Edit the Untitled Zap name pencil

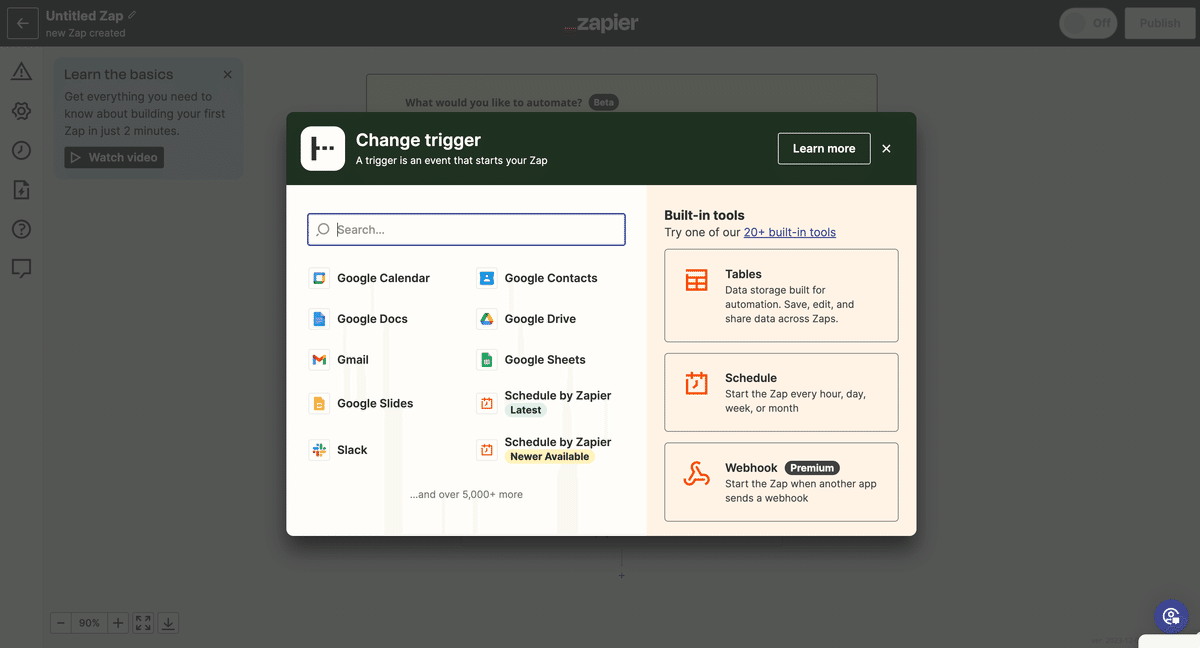132,15
